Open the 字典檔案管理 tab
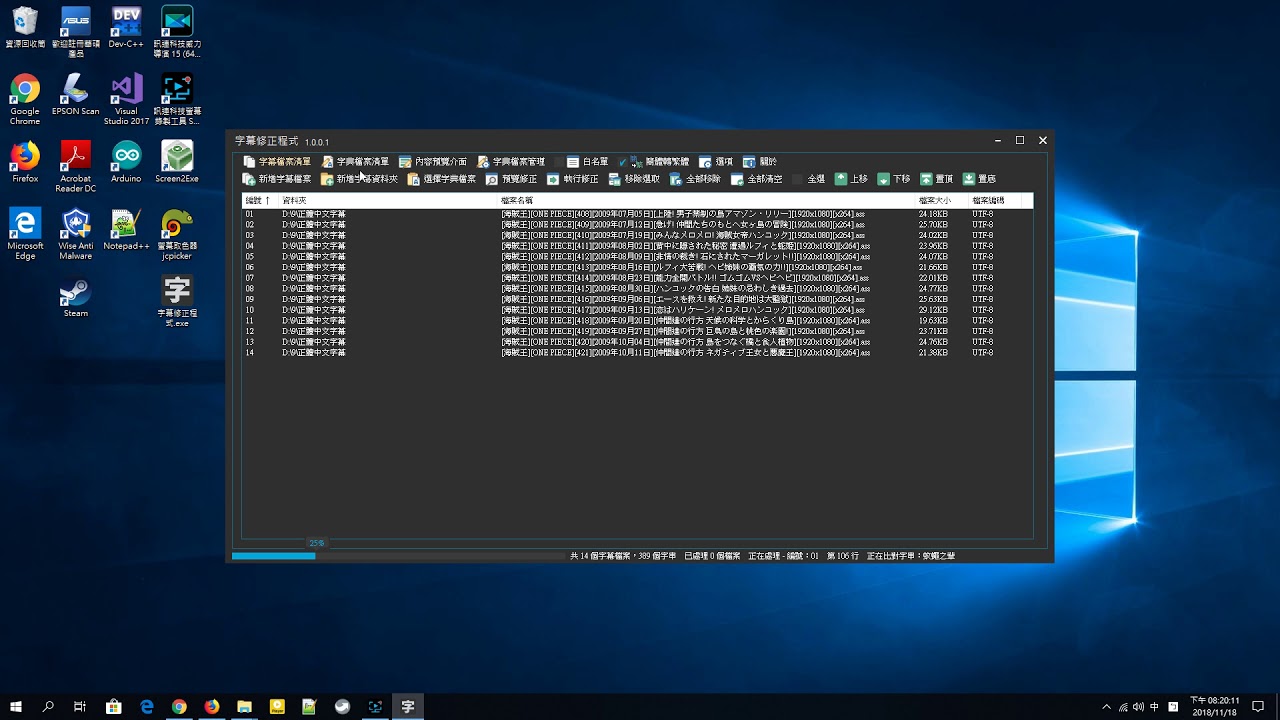 (x=512, y=161)
